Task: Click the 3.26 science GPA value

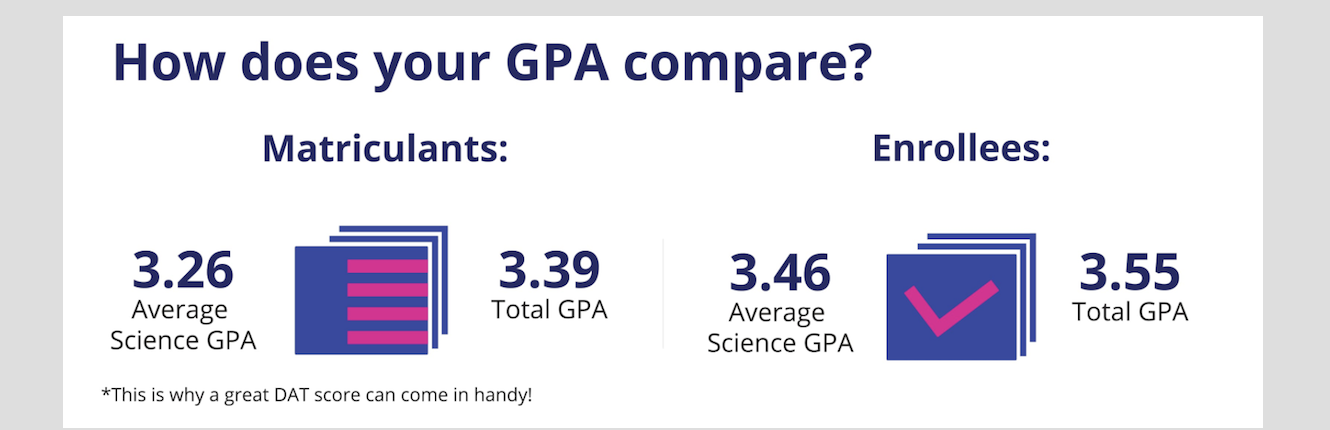Action: click(x=183, y=270)
